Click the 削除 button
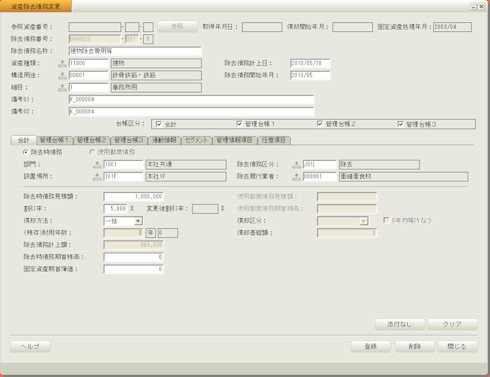 coord(415,346)
